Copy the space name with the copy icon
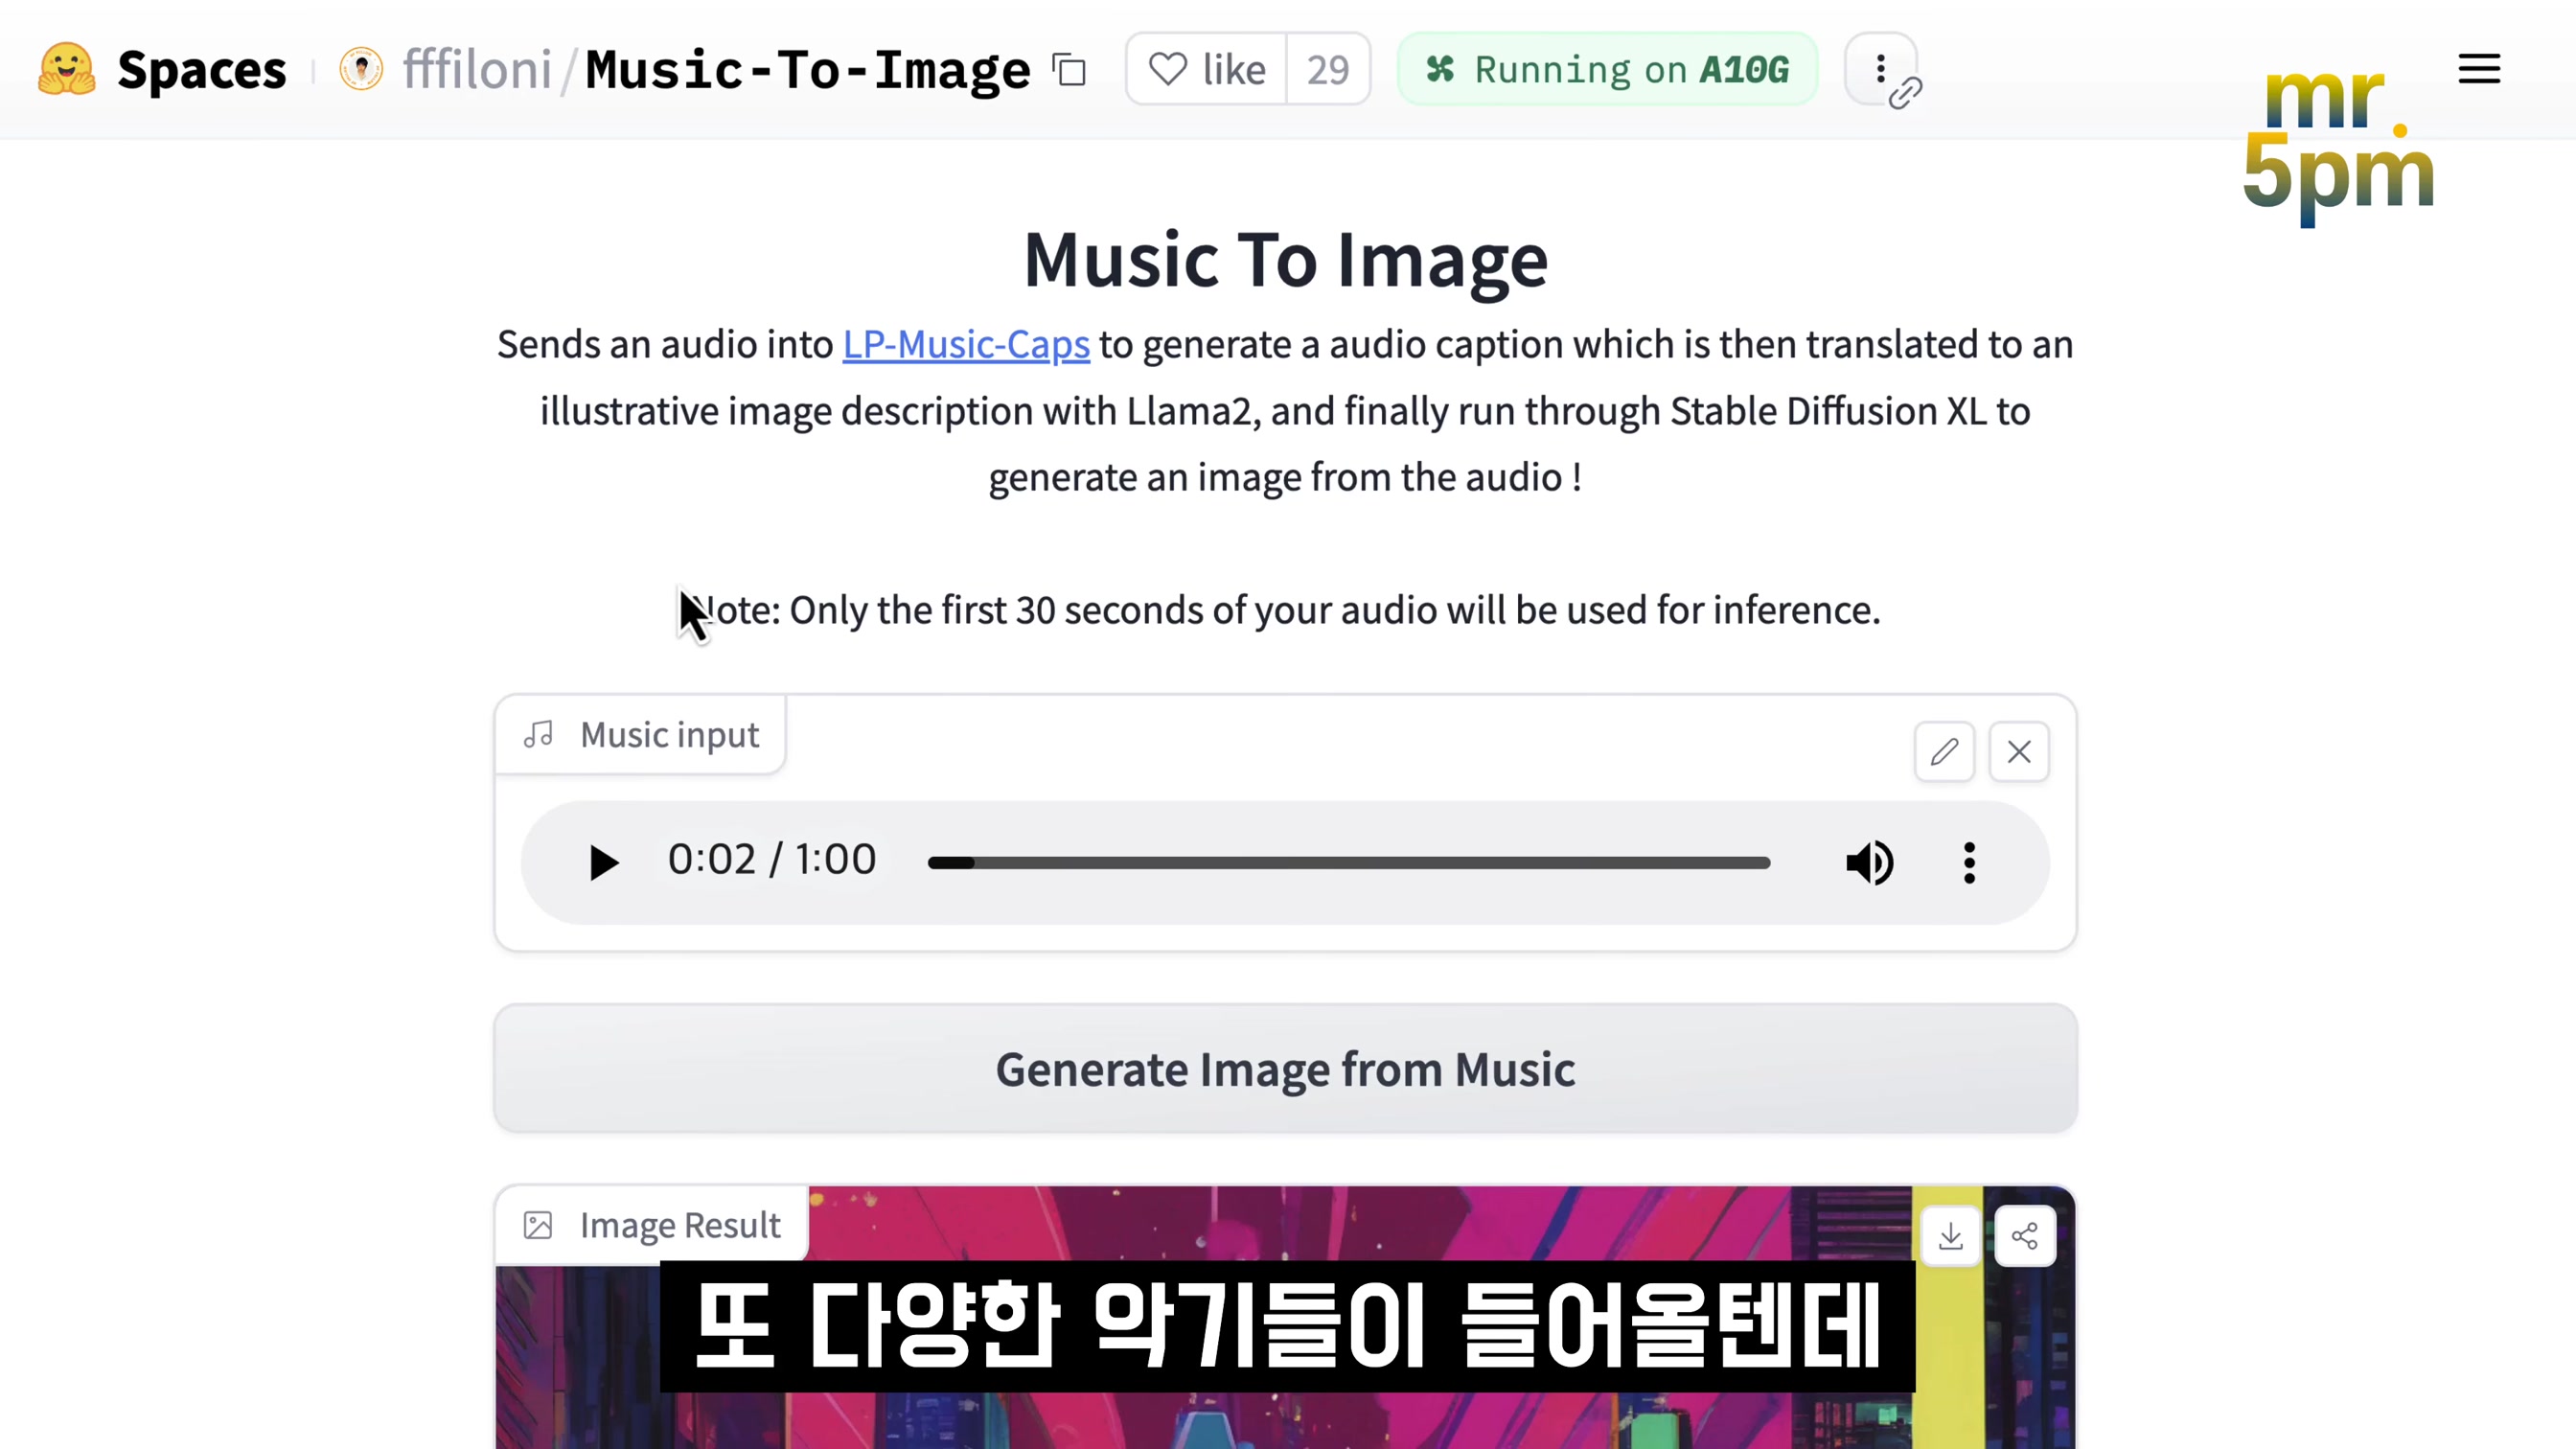Viewport: 2576px width, 1449px height. click(1069, 70)
